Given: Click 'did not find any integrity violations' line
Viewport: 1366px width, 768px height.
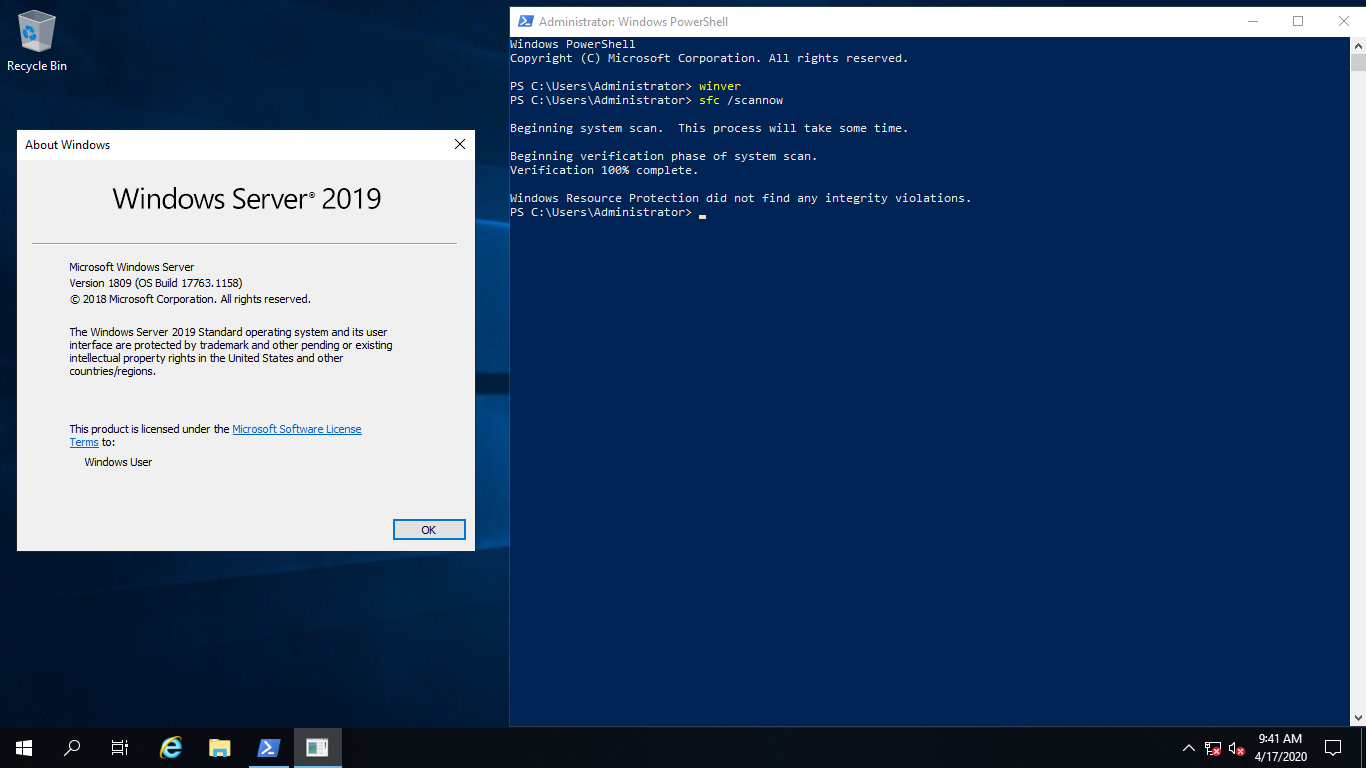Looking at the screenshot, I should point(741,198).
